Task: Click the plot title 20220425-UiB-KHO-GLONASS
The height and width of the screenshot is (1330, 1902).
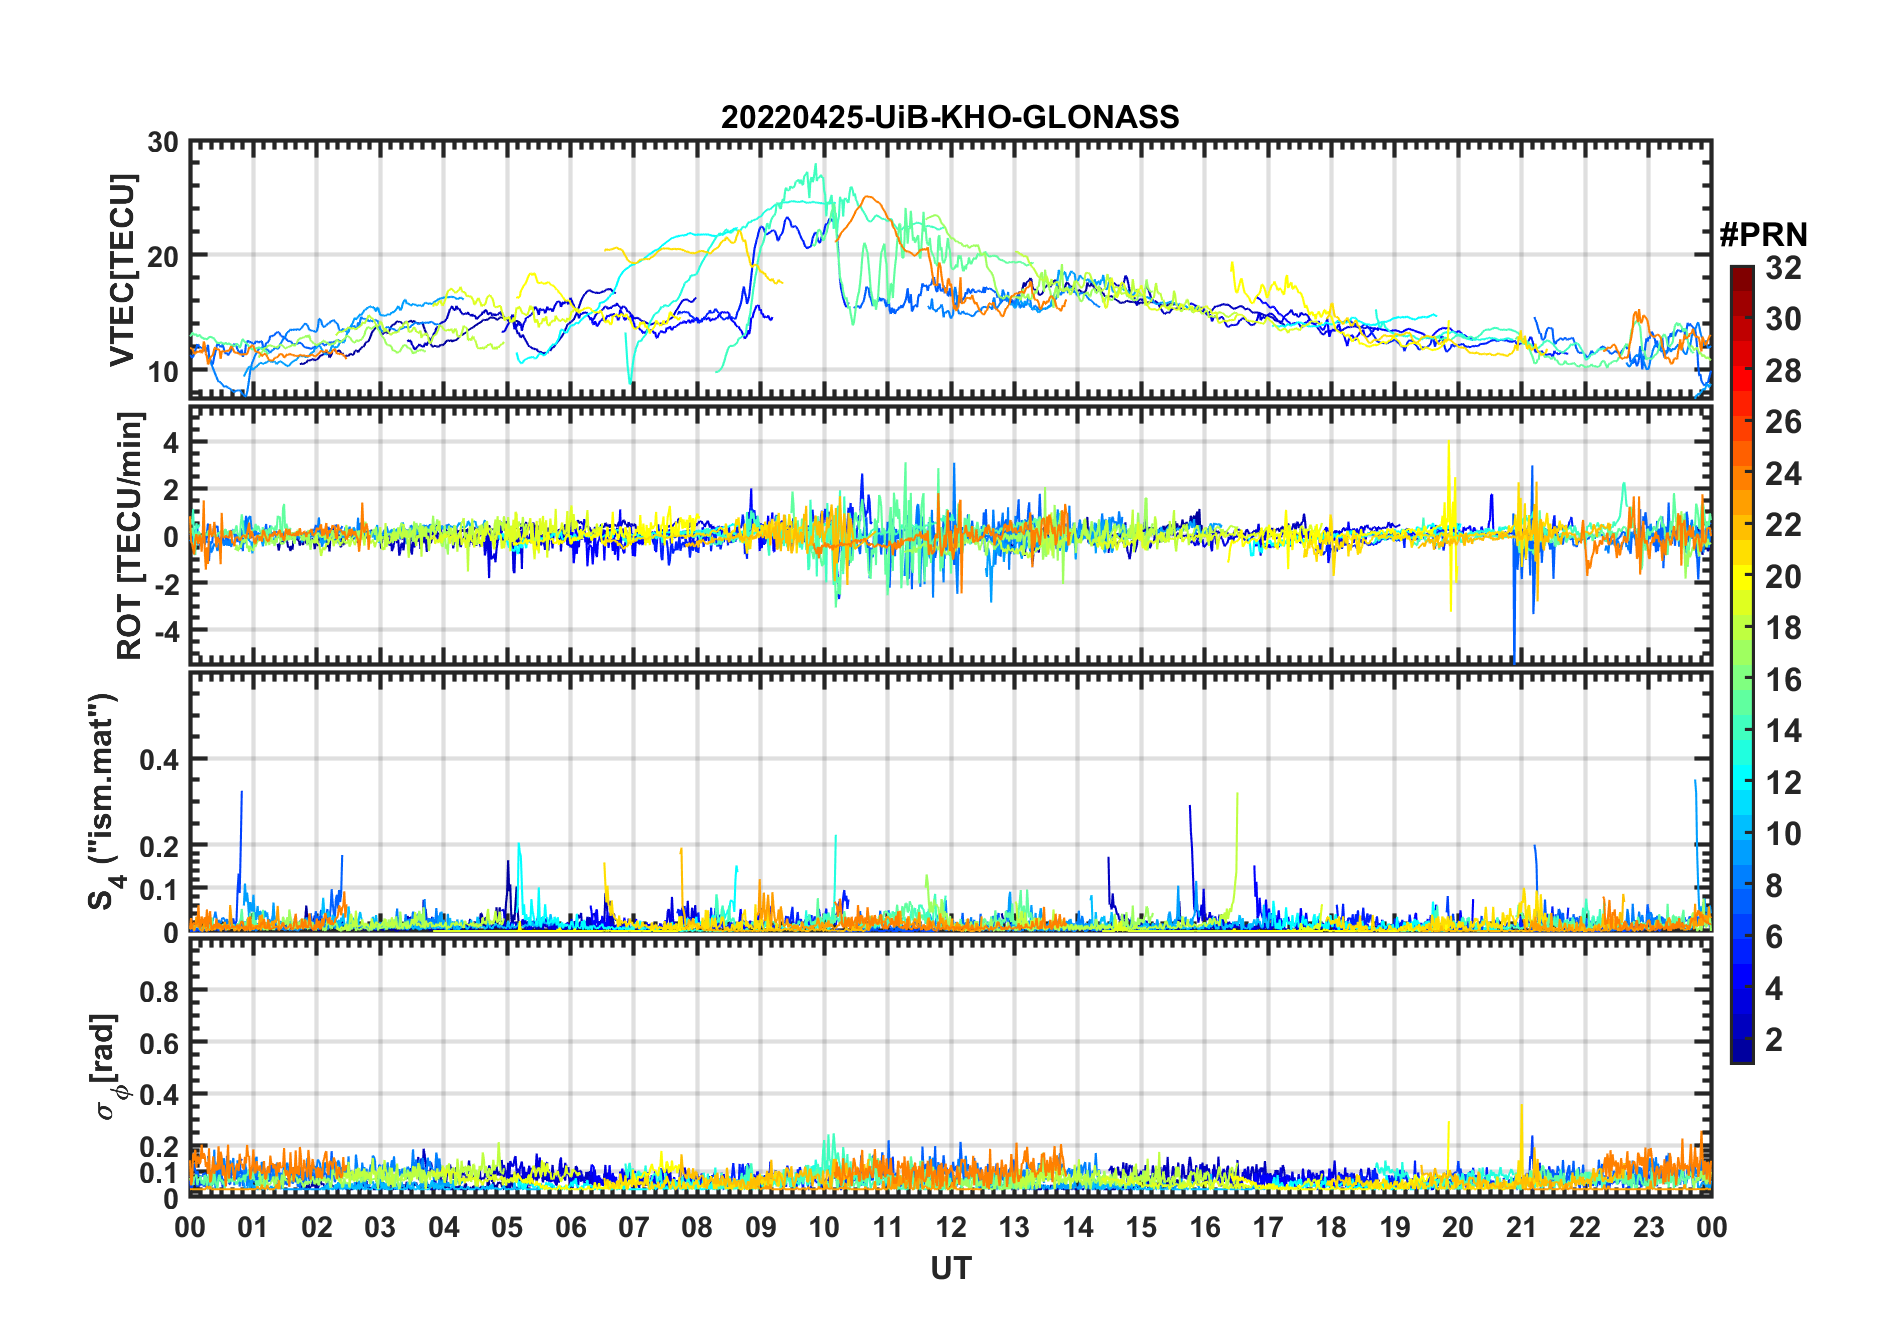Action: click(x=950, y=117)
